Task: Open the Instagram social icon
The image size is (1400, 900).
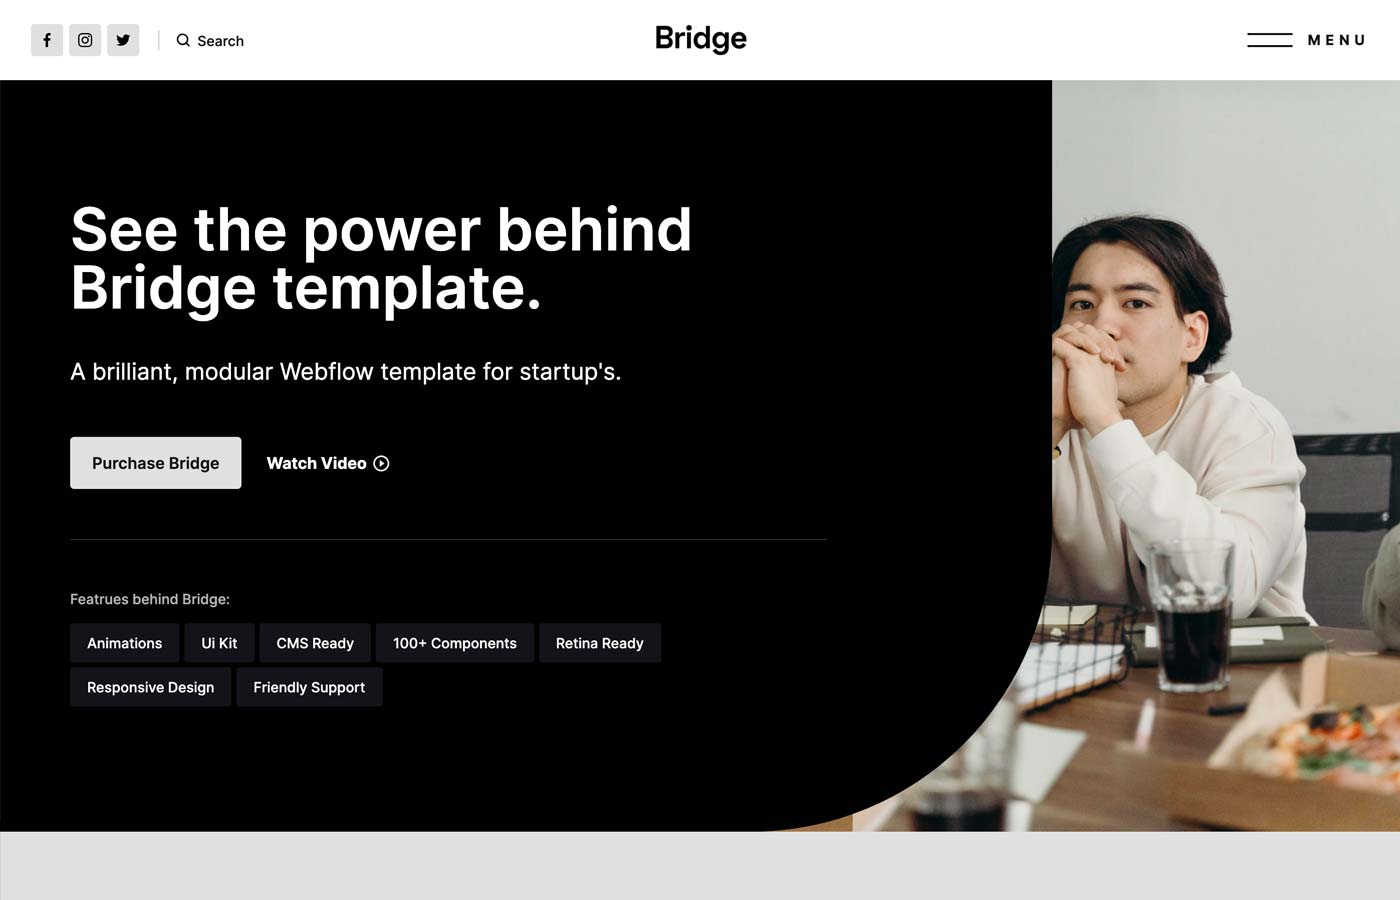Action: point(85,40)
